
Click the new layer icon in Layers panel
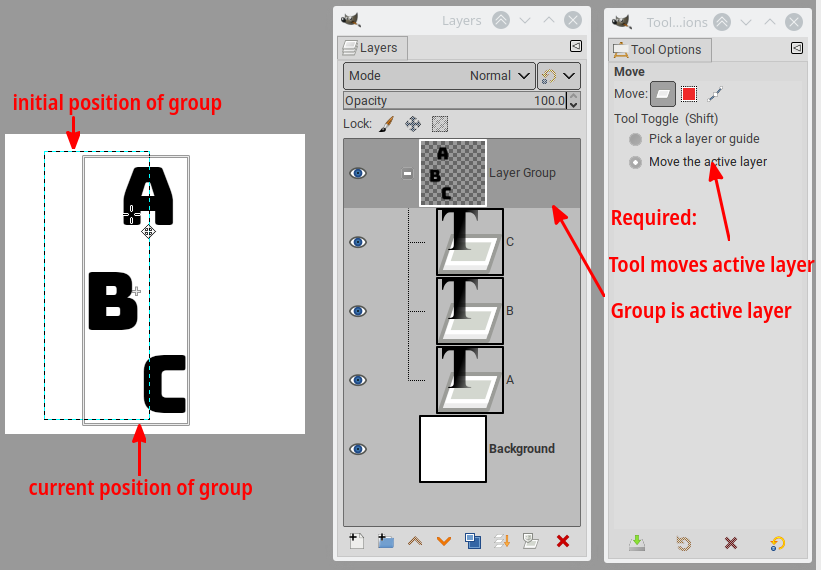click(357, 541)
